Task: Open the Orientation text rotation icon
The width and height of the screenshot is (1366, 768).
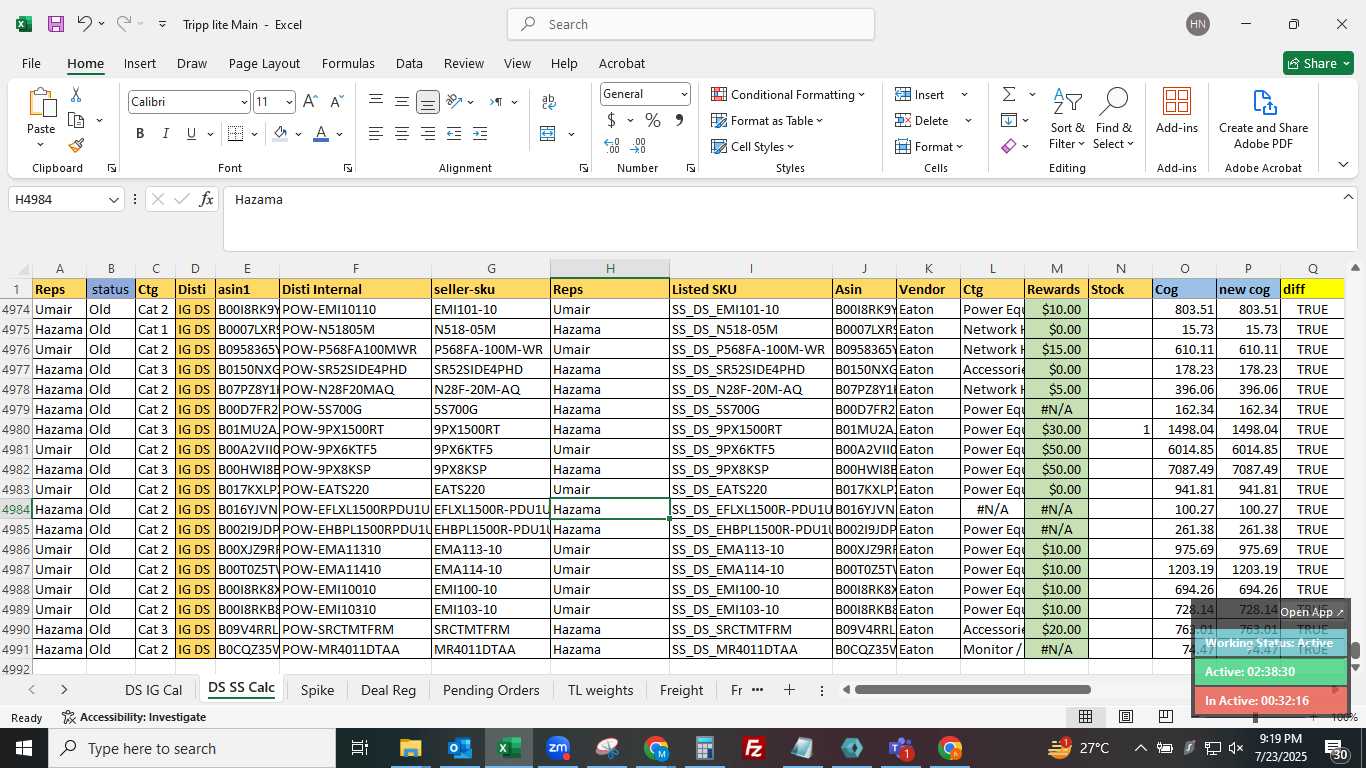Action: (x=455, y=102)
